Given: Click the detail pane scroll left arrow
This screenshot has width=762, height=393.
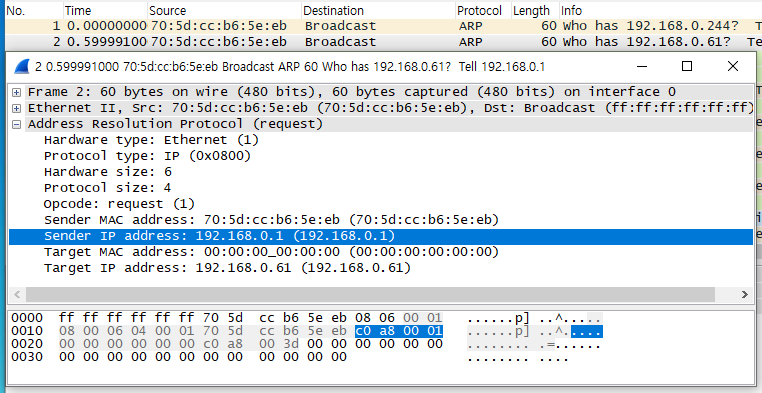Looking at the screenshot, I should click(17, 294).
